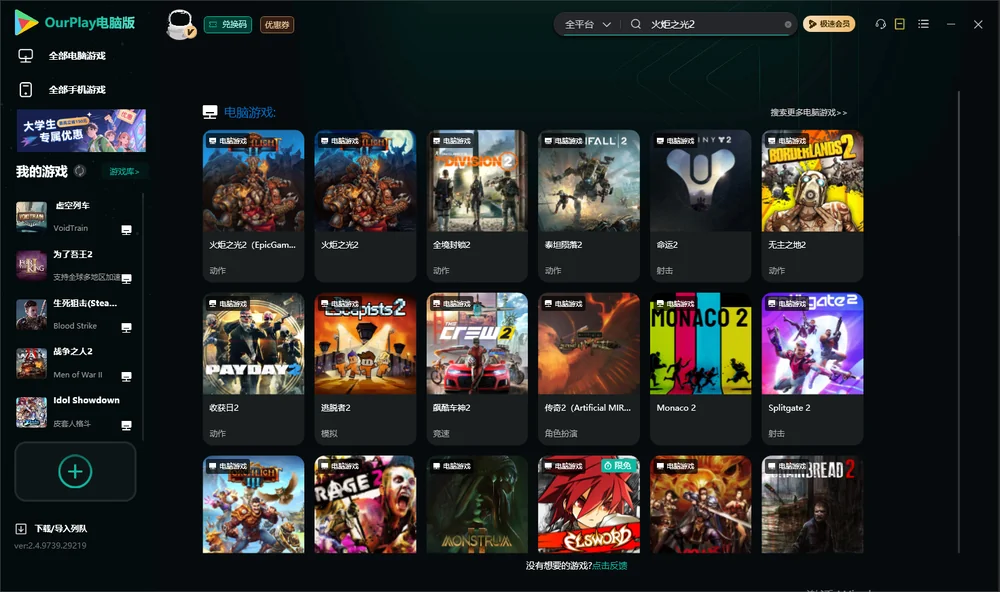The height and width of the screenshot is (592, 1000).
Task: Click the user avatar icon
Action: 180,24
